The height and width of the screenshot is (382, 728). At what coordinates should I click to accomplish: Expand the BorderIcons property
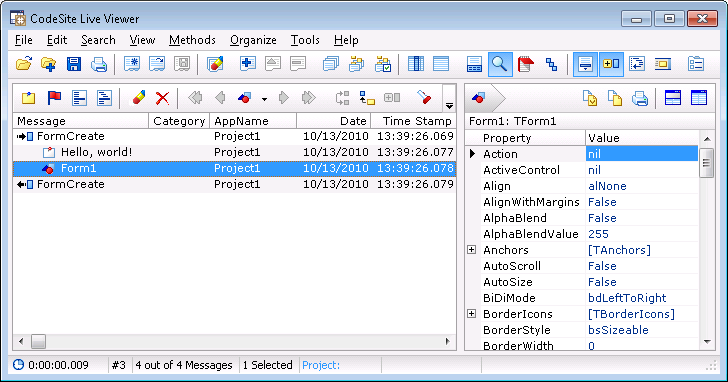pos(472,314)
